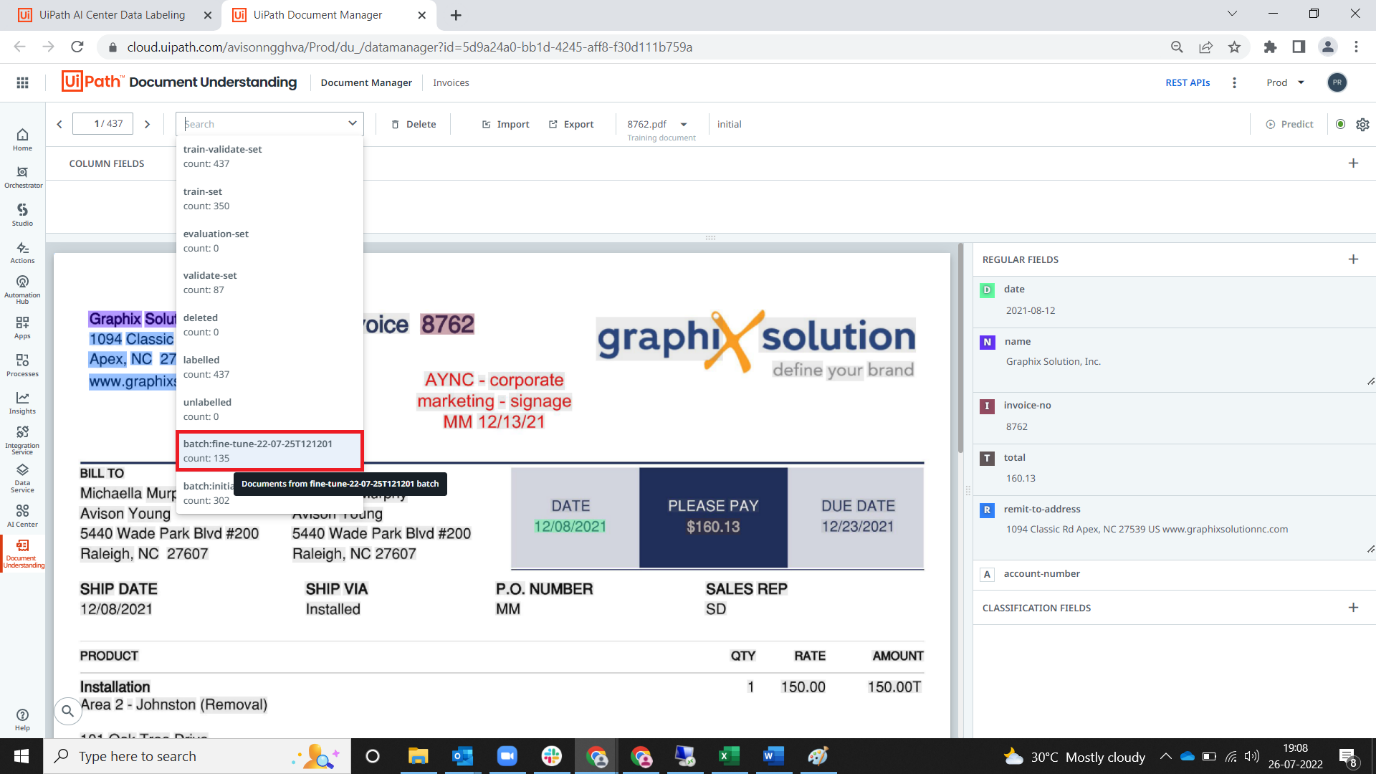Select the deleted filter option
The width and height of the screenshot is (1376, 774).
tap(269, 324)
